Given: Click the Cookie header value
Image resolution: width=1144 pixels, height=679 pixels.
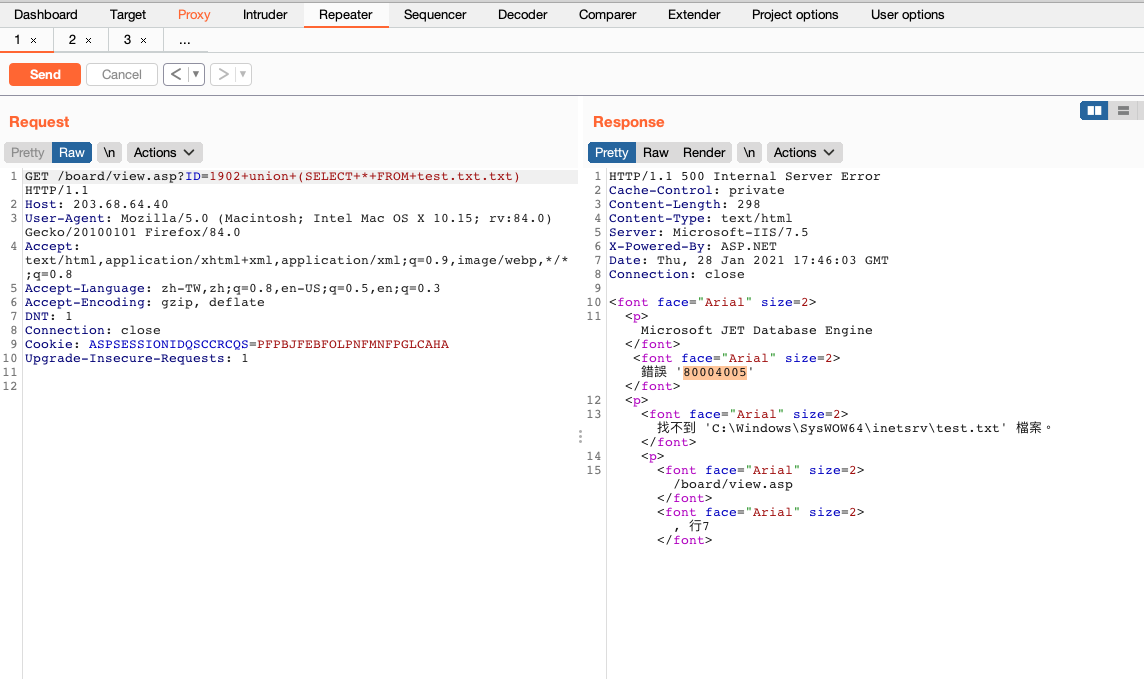Looking at the screenshot, I should pyautogui.click(x=352, y=344).
